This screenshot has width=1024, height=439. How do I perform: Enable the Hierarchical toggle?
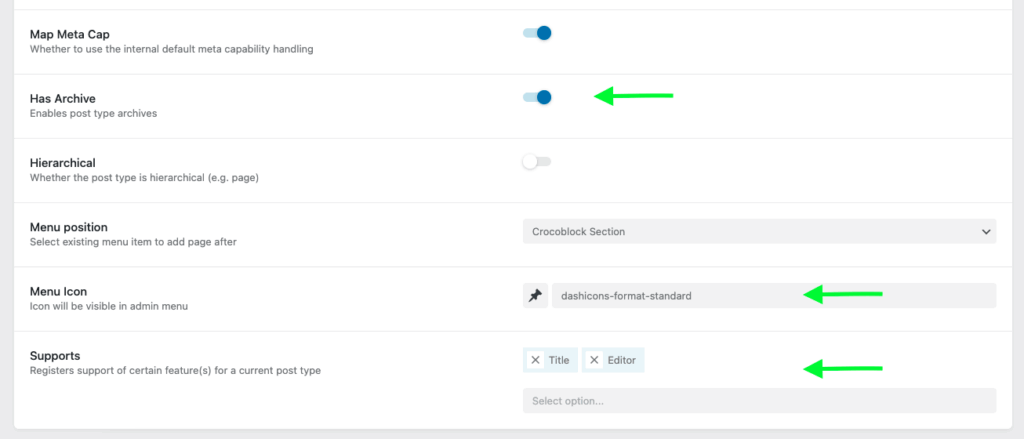click(x=537, y=161)
